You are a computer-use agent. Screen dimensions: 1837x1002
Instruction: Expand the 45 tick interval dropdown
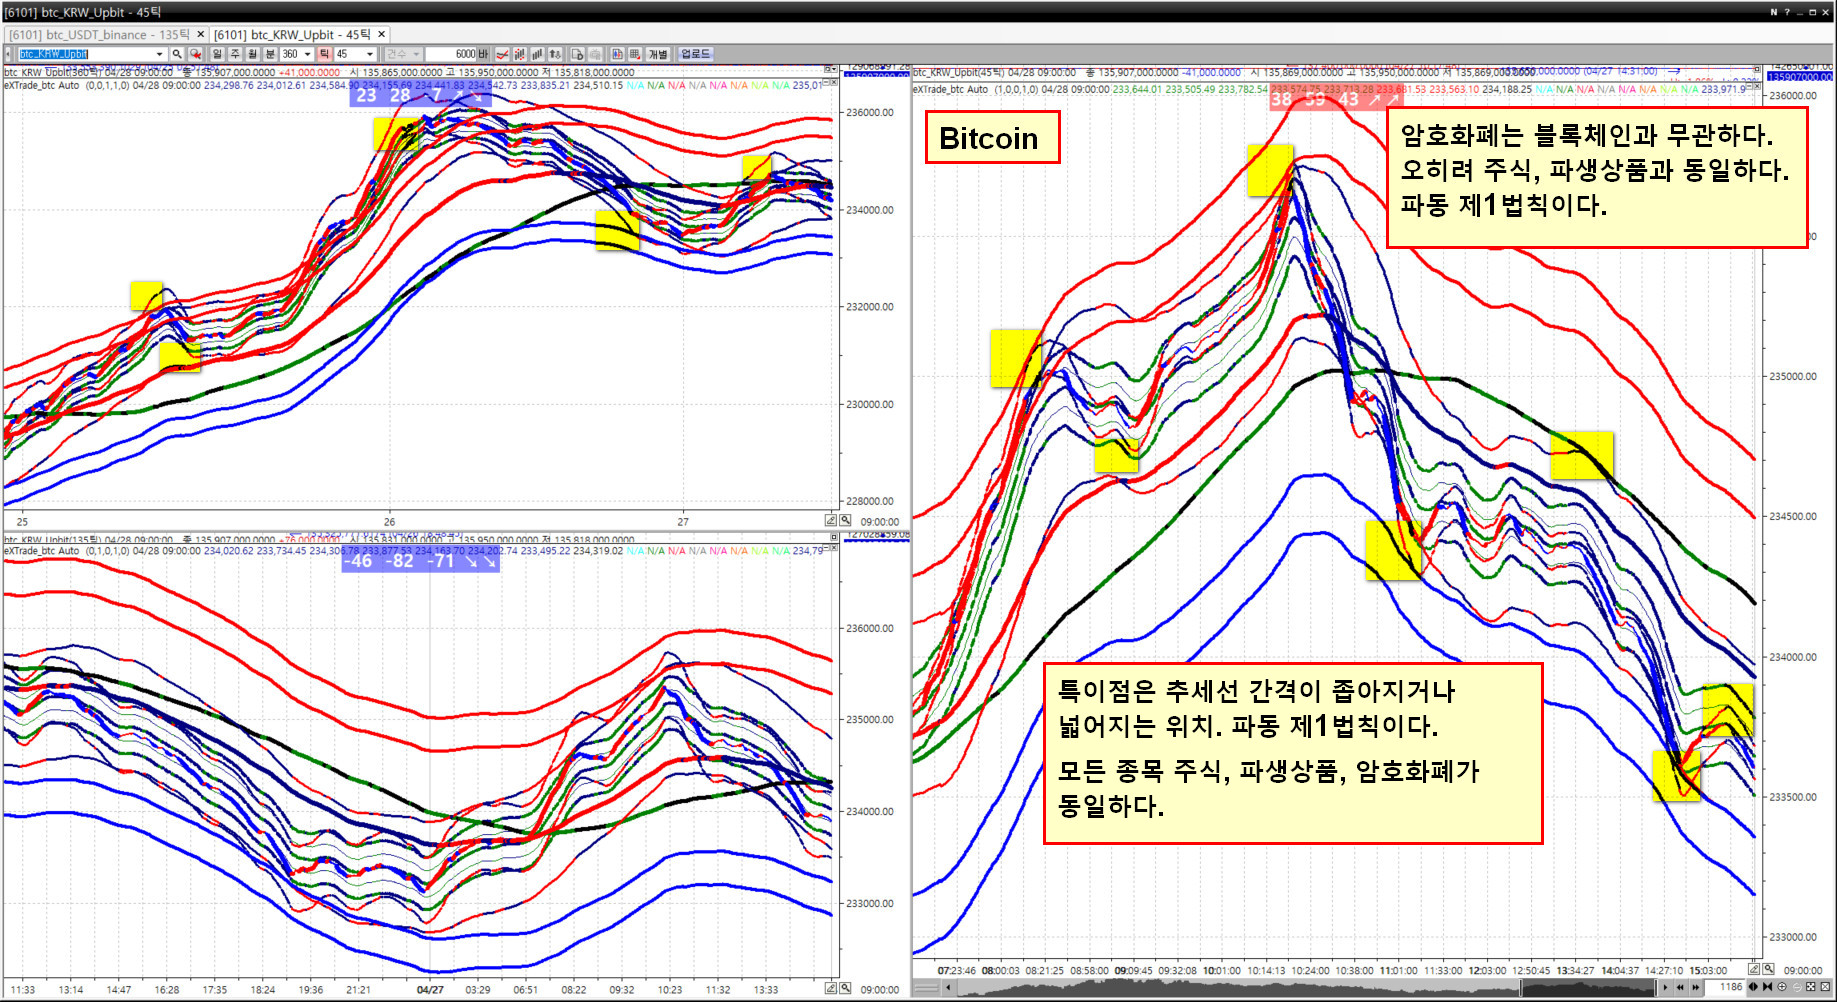[369, 54]
